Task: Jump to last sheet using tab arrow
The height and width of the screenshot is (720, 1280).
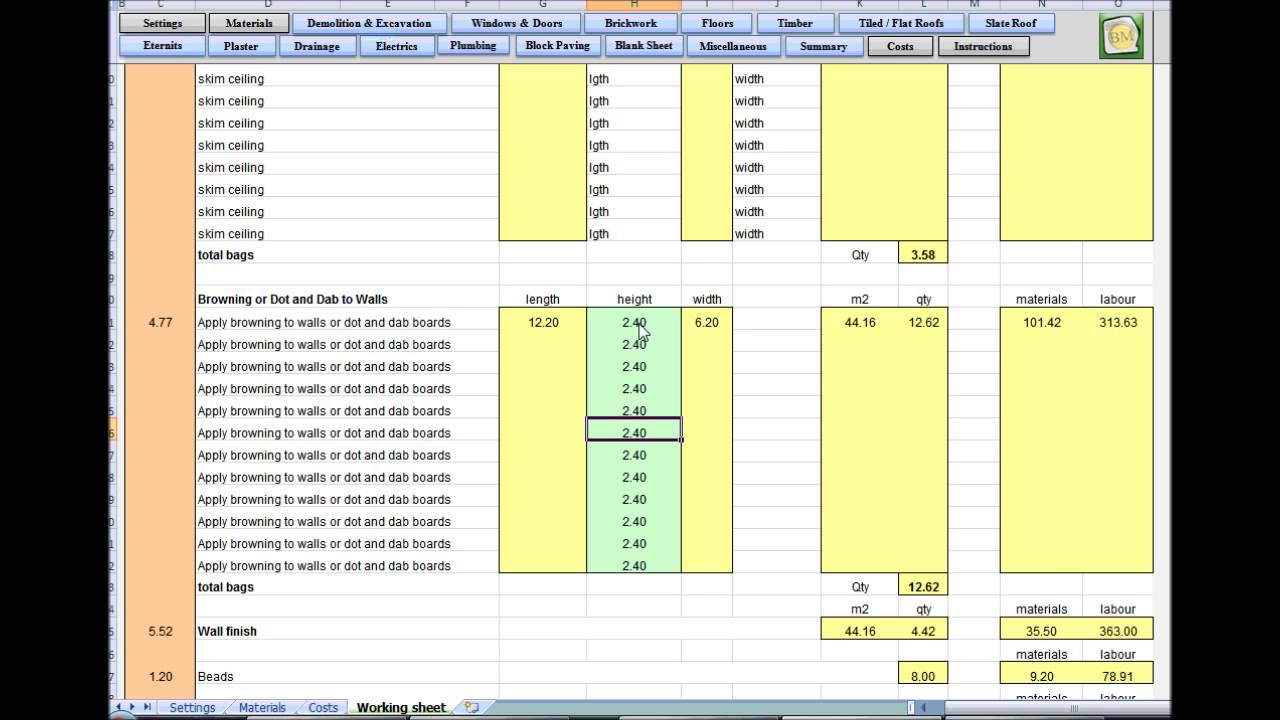Action: [147, 707]
